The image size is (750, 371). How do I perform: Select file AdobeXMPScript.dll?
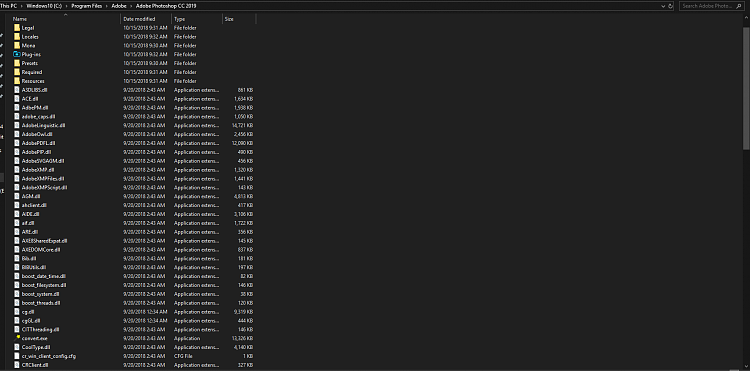(44, 187)
